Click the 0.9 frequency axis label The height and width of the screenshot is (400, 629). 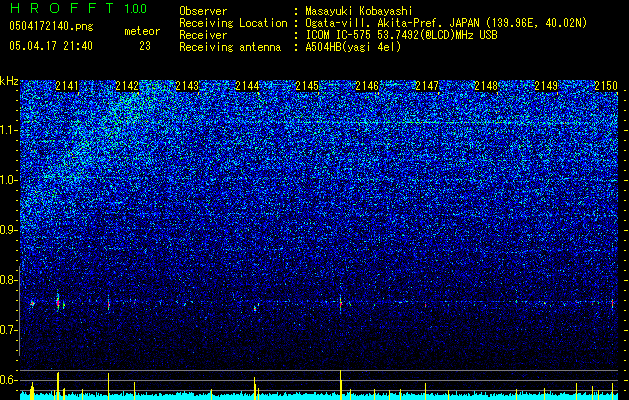coord(9,230)
